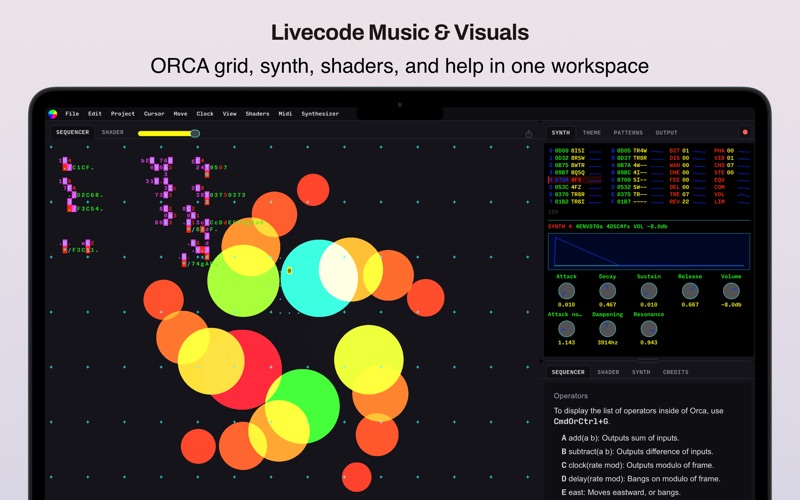Select synth row 7 0182 TRBI
The width and height of the screenshot is (800, 500).
pyautogui.click(x=575, y=202)
